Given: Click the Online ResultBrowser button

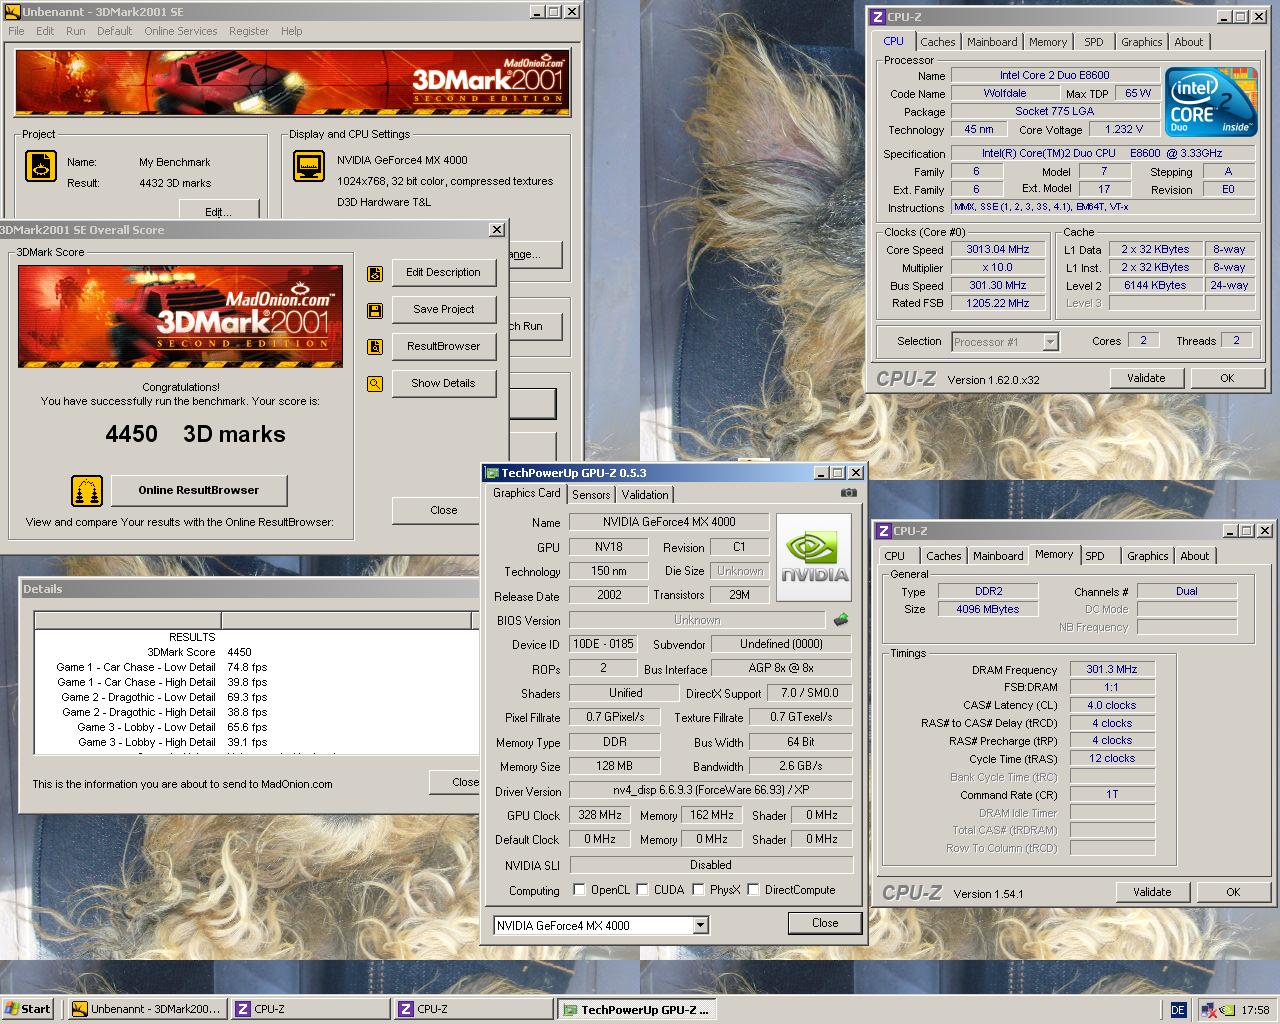Looking at the screenshot, I should tap(198, 491).
